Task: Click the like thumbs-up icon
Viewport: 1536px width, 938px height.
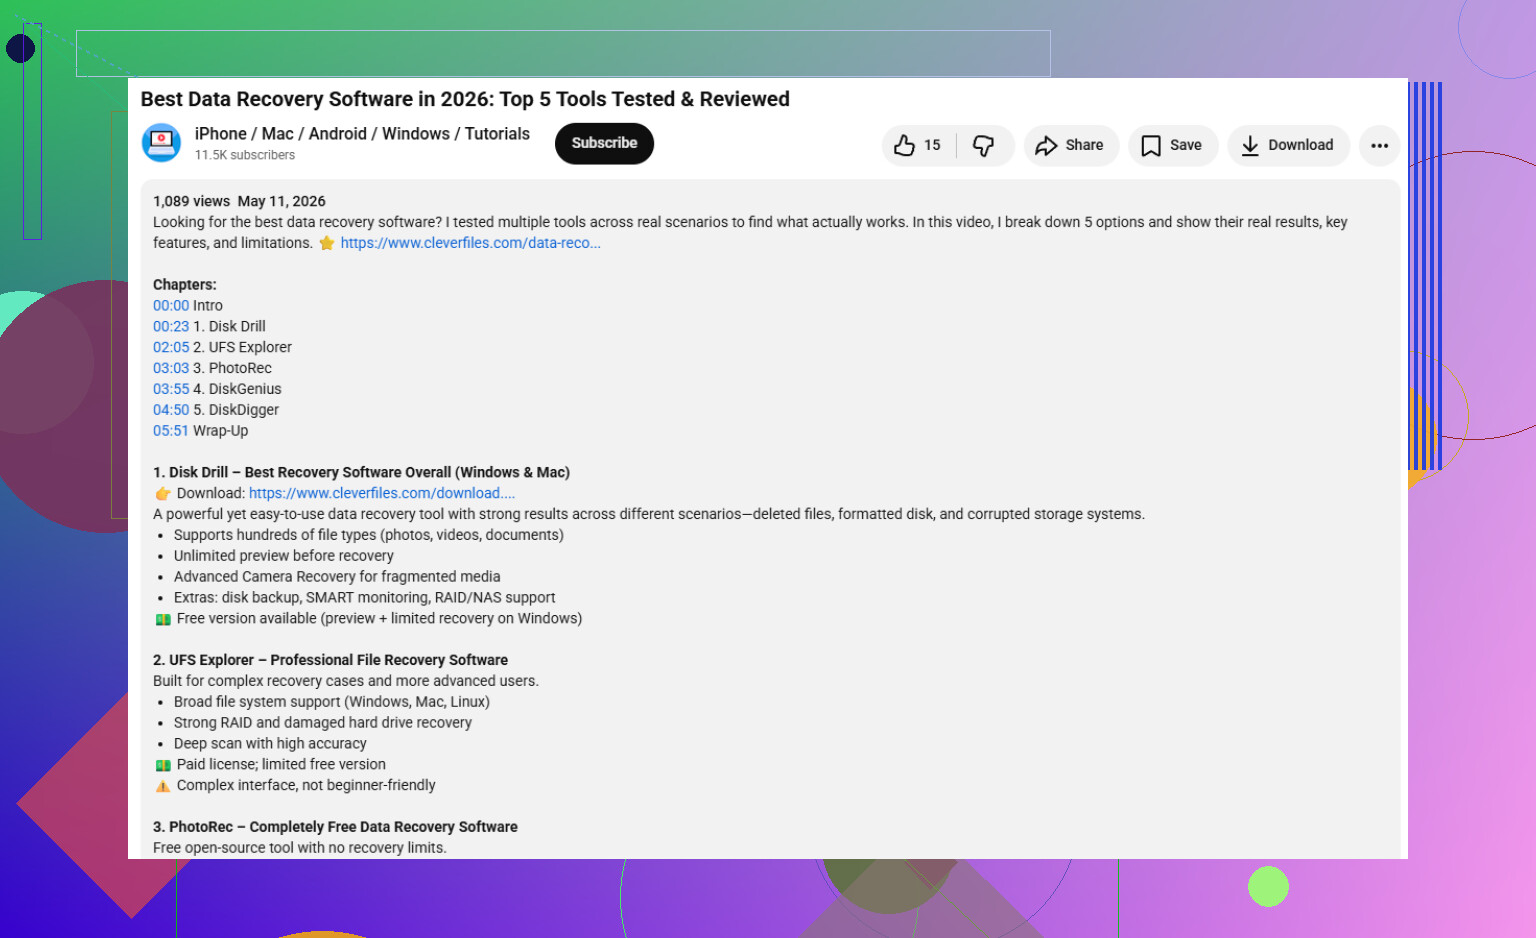Action: pos(904,145)
